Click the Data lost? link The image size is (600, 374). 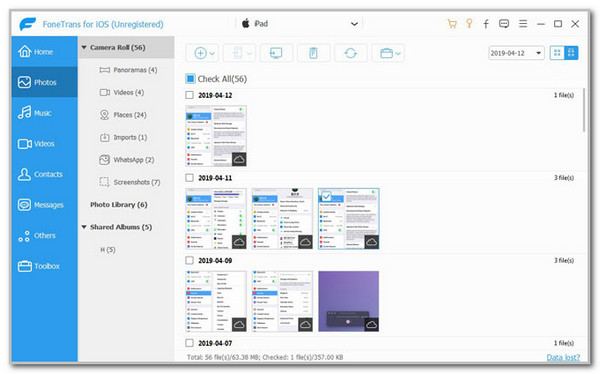[563, 357]
